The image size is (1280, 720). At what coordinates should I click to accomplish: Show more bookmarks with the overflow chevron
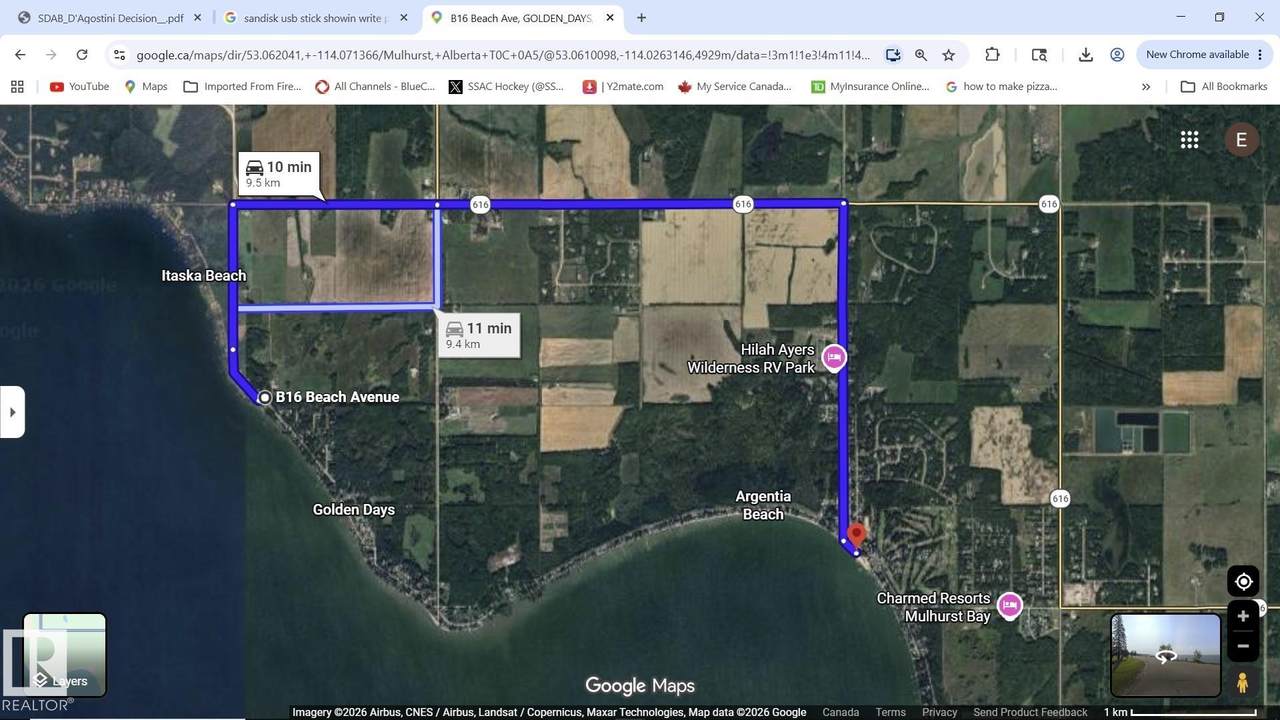pos(1146,87)
